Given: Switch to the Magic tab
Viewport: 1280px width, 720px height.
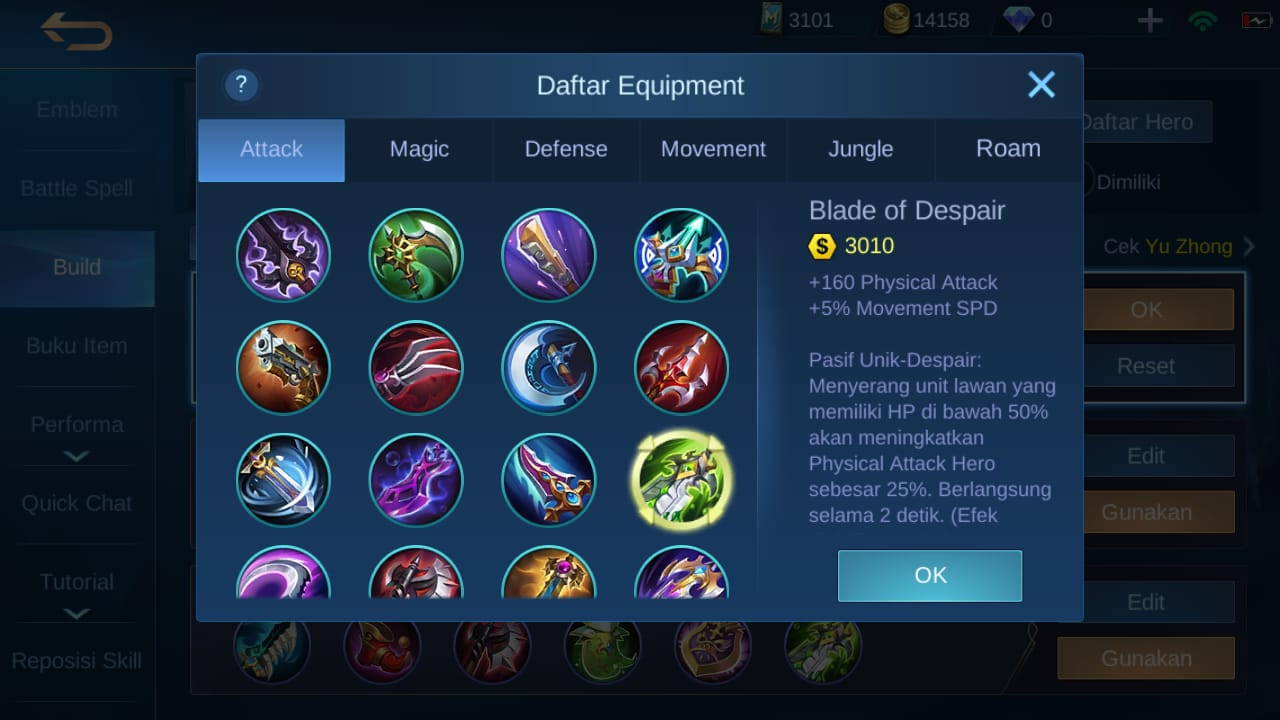Looking at the screenshot, I should [x=419, y=149].
